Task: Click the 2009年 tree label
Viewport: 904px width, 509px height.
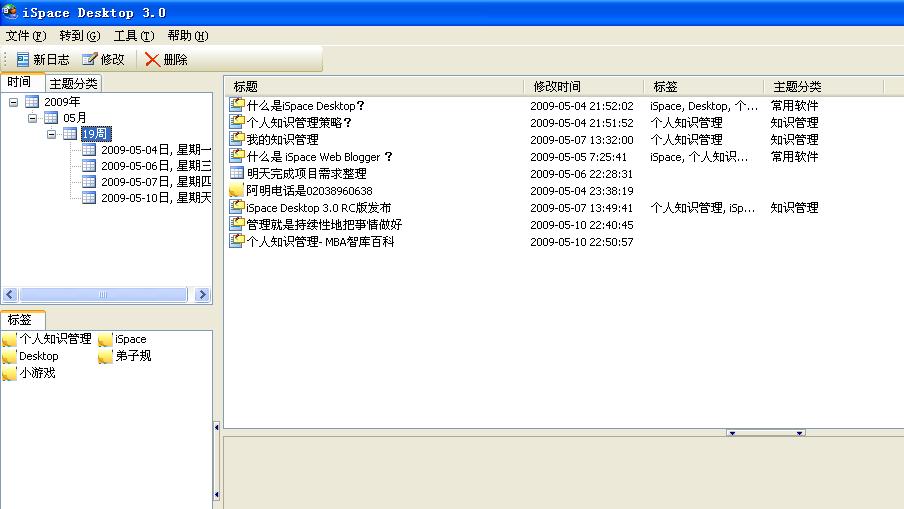Action: (x=62, y=102)
